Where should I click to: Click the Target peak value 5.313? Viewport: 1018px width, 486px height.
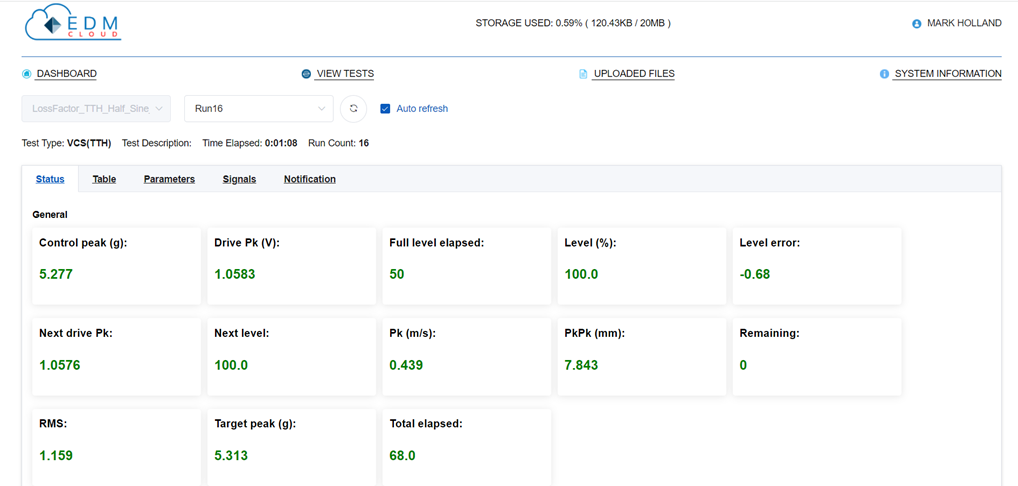[x=231, y=456]
